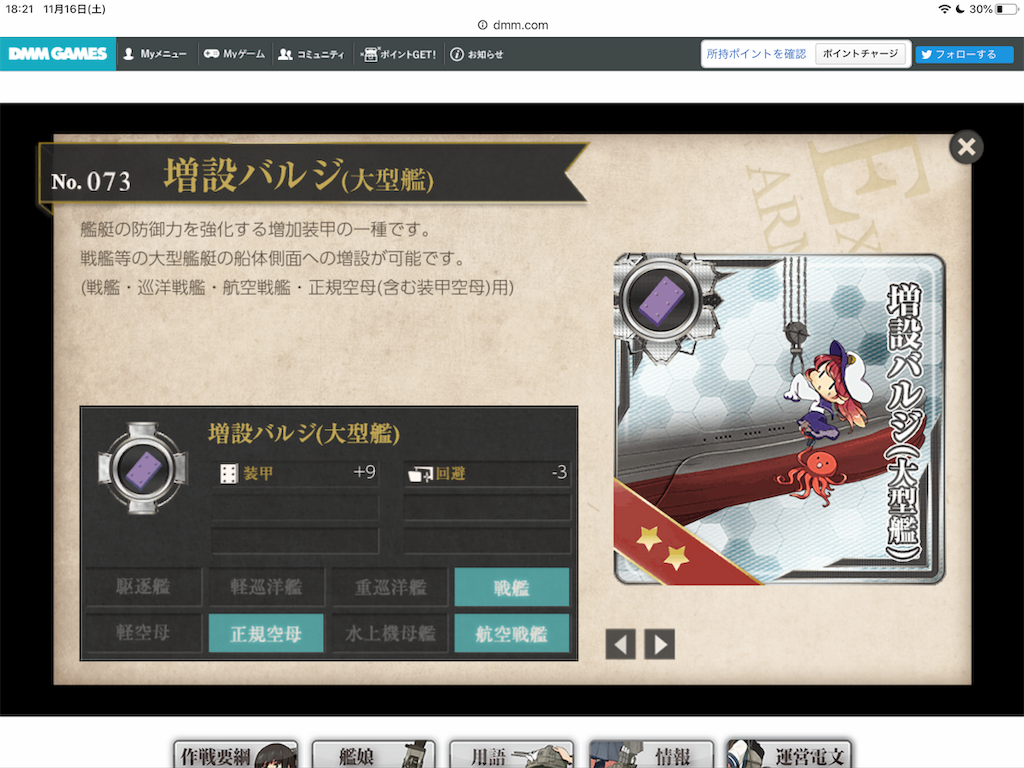The width and height of the screenshot is (1024, 768).
Task: Open the Myゲーム menu
Action: 234,54
